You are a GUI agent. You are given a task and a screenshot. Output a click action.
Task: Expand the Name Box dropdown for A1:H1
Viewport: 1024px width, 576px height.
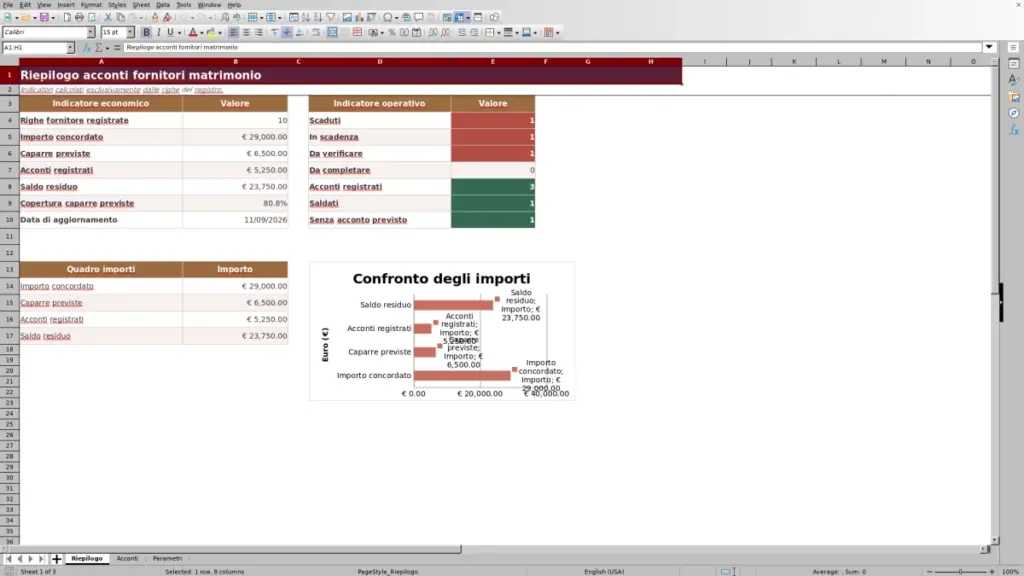(70, 47)
